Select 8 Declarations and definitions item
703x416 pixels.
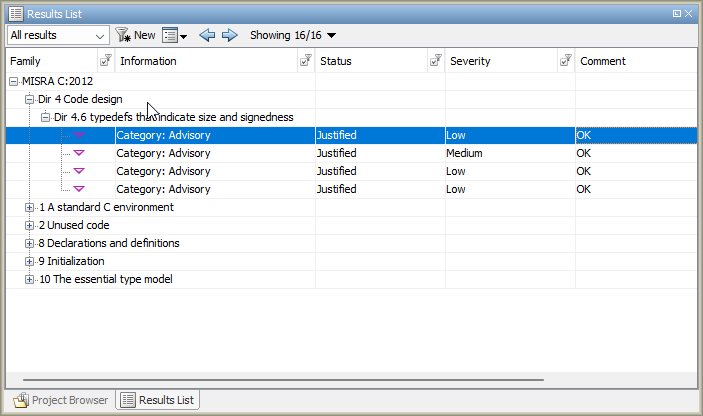coord(109,243)
